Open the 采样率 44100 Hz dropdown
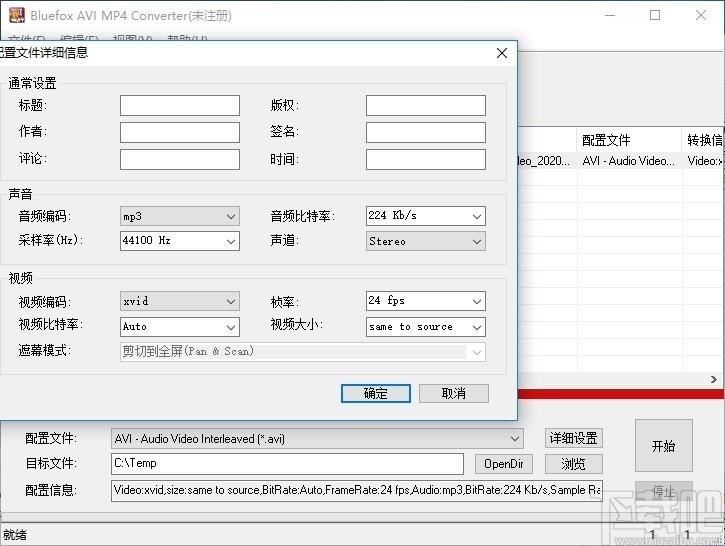The width and height of the screenshot is (725, 546). point(180,241)
